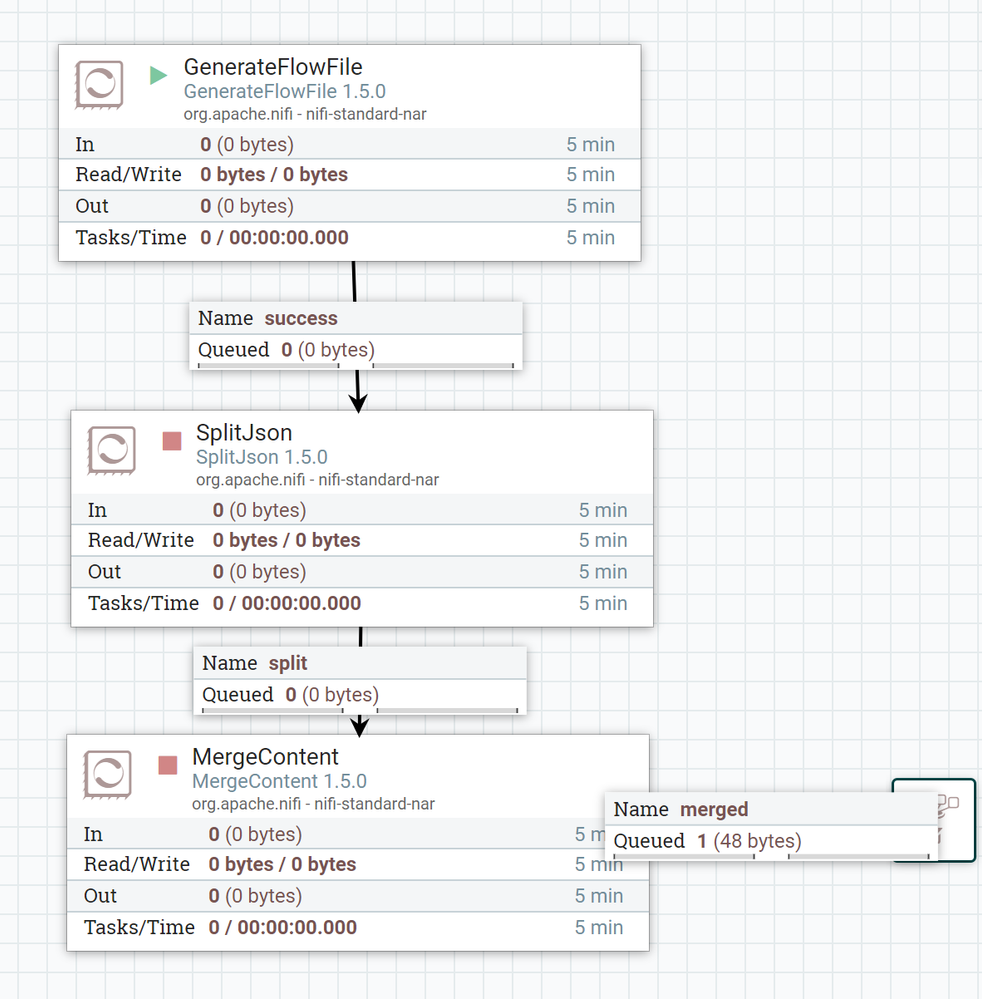Viewport: 982px width, 999px height.
Task: Select the 'split' connection name label
Action: pos(287,663)
